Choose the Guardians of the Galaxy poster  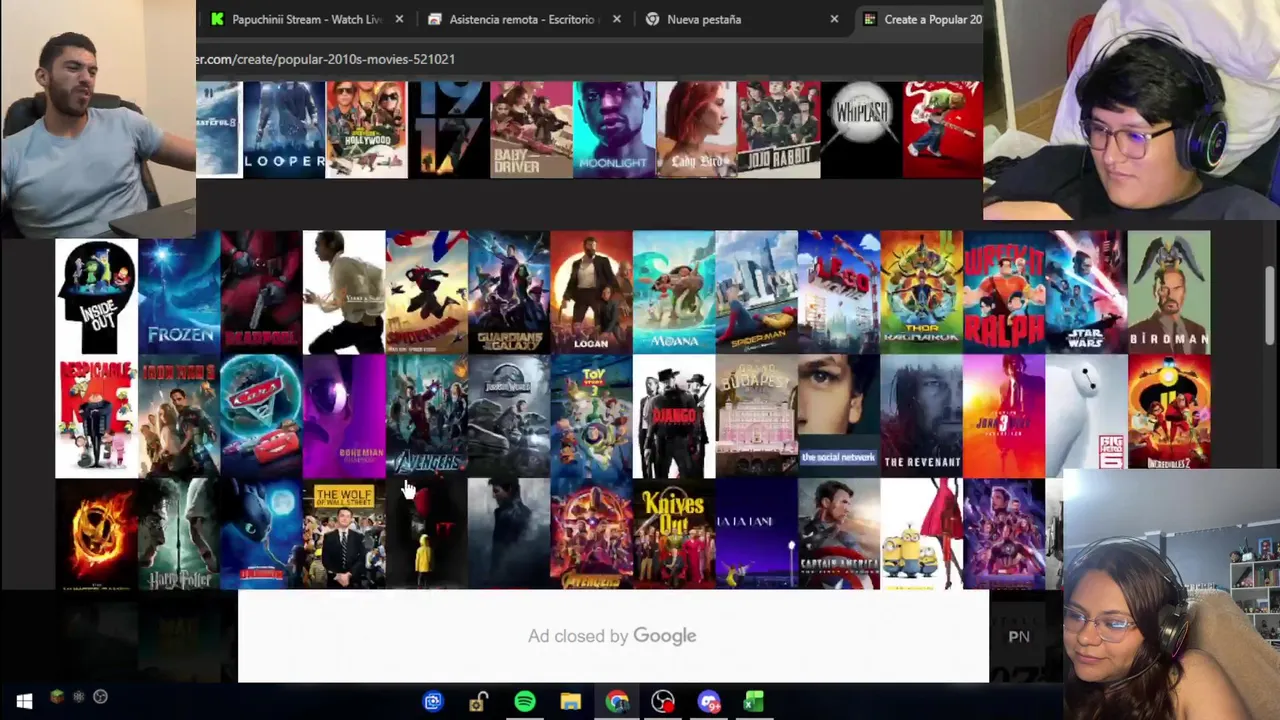509,292
